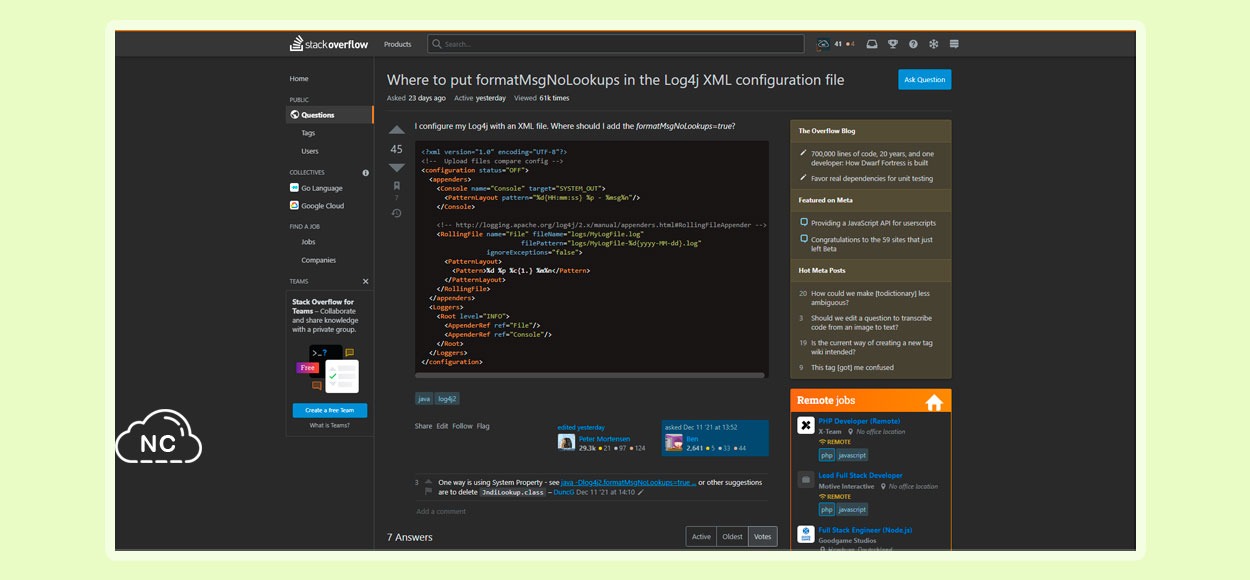1250x580 pixels.
Task: Open the Go Language collective
Action: (x=316, y=188)
